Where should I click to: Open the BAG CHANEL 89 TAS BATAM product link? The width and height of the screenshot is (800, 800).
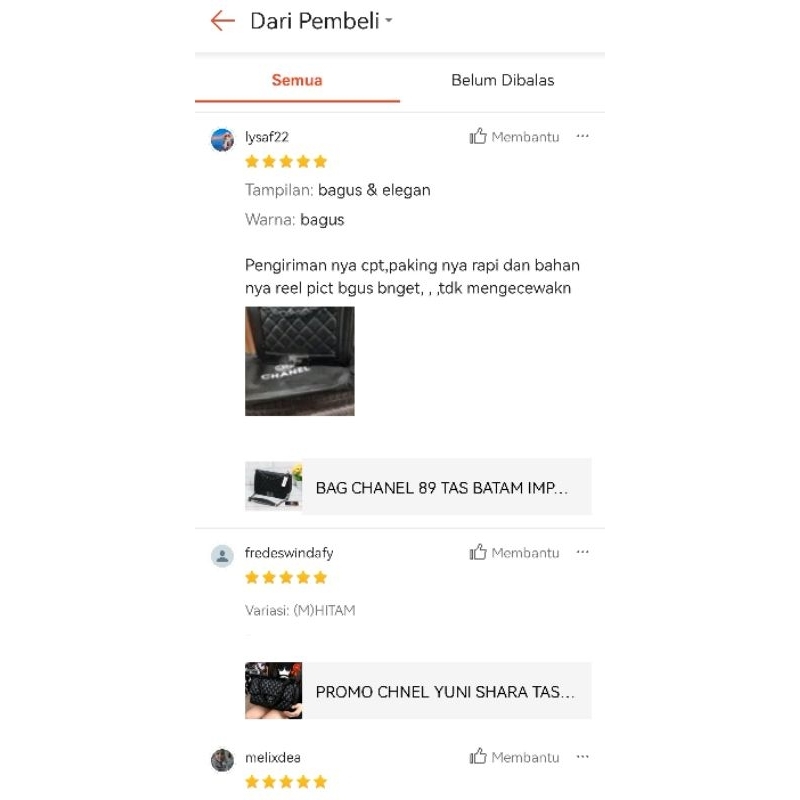[x=418, y=487]
